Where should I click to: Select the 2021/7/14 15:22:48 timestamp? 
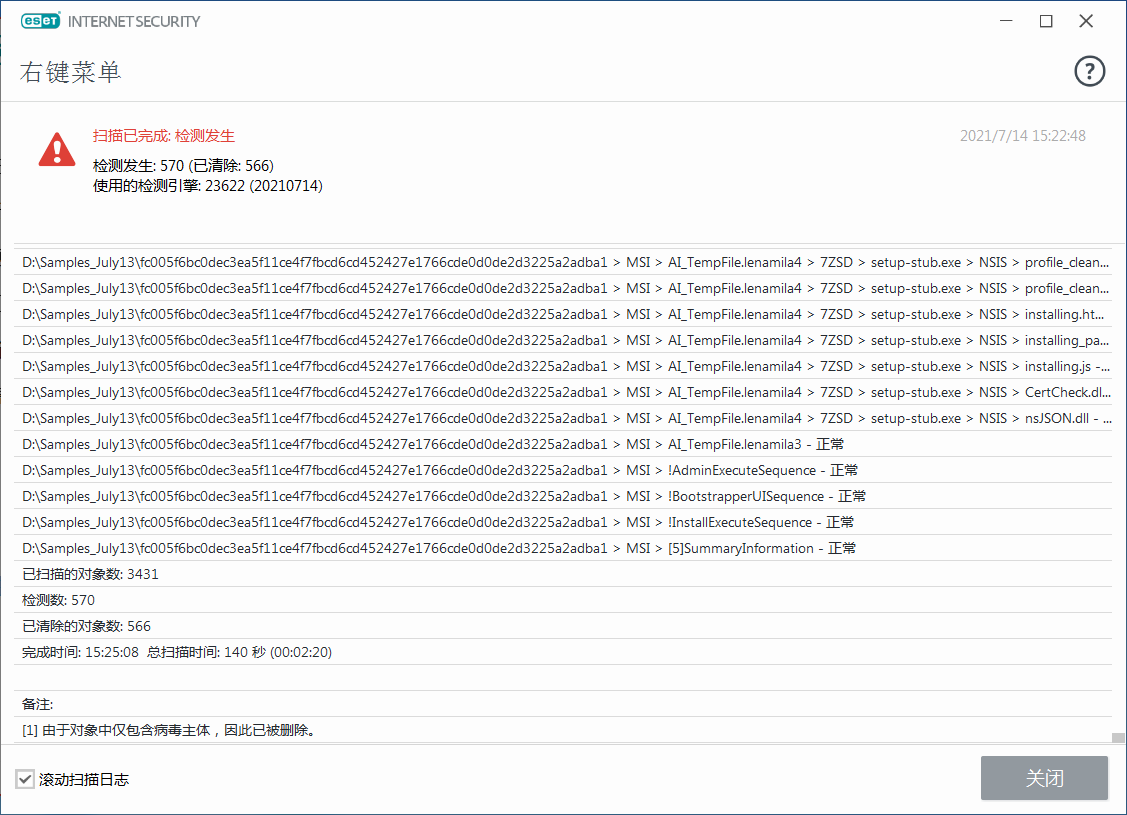click(1023, 136)
